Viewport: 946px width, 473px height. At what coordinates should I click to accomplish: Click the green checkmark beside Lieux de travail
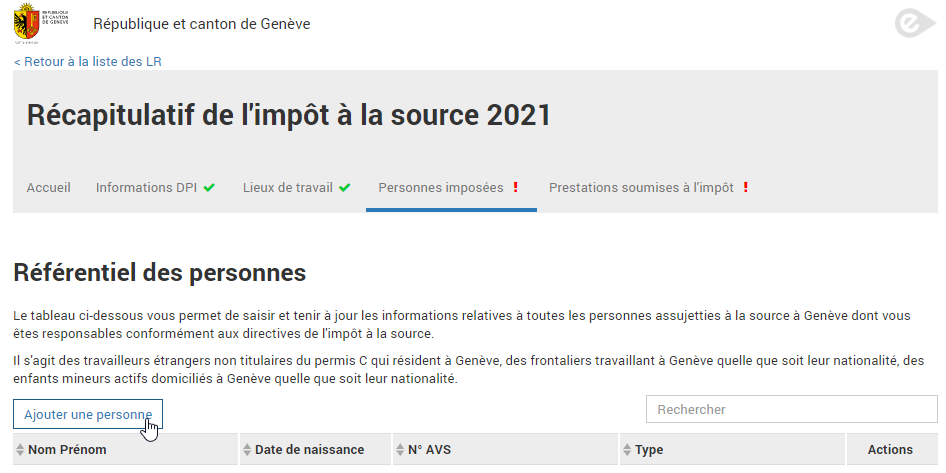[344, 188]
